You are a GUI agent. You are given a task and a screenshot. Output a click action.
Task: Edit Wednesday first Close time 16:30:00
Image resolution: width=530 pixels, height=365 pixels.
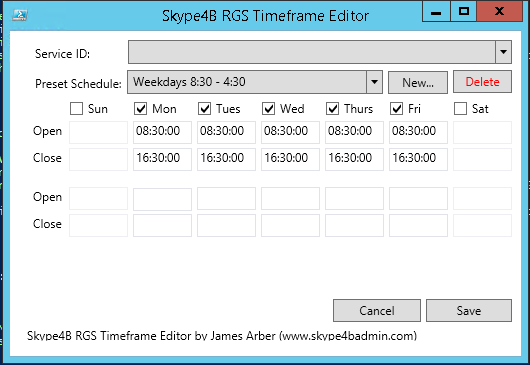click(290, 159)
